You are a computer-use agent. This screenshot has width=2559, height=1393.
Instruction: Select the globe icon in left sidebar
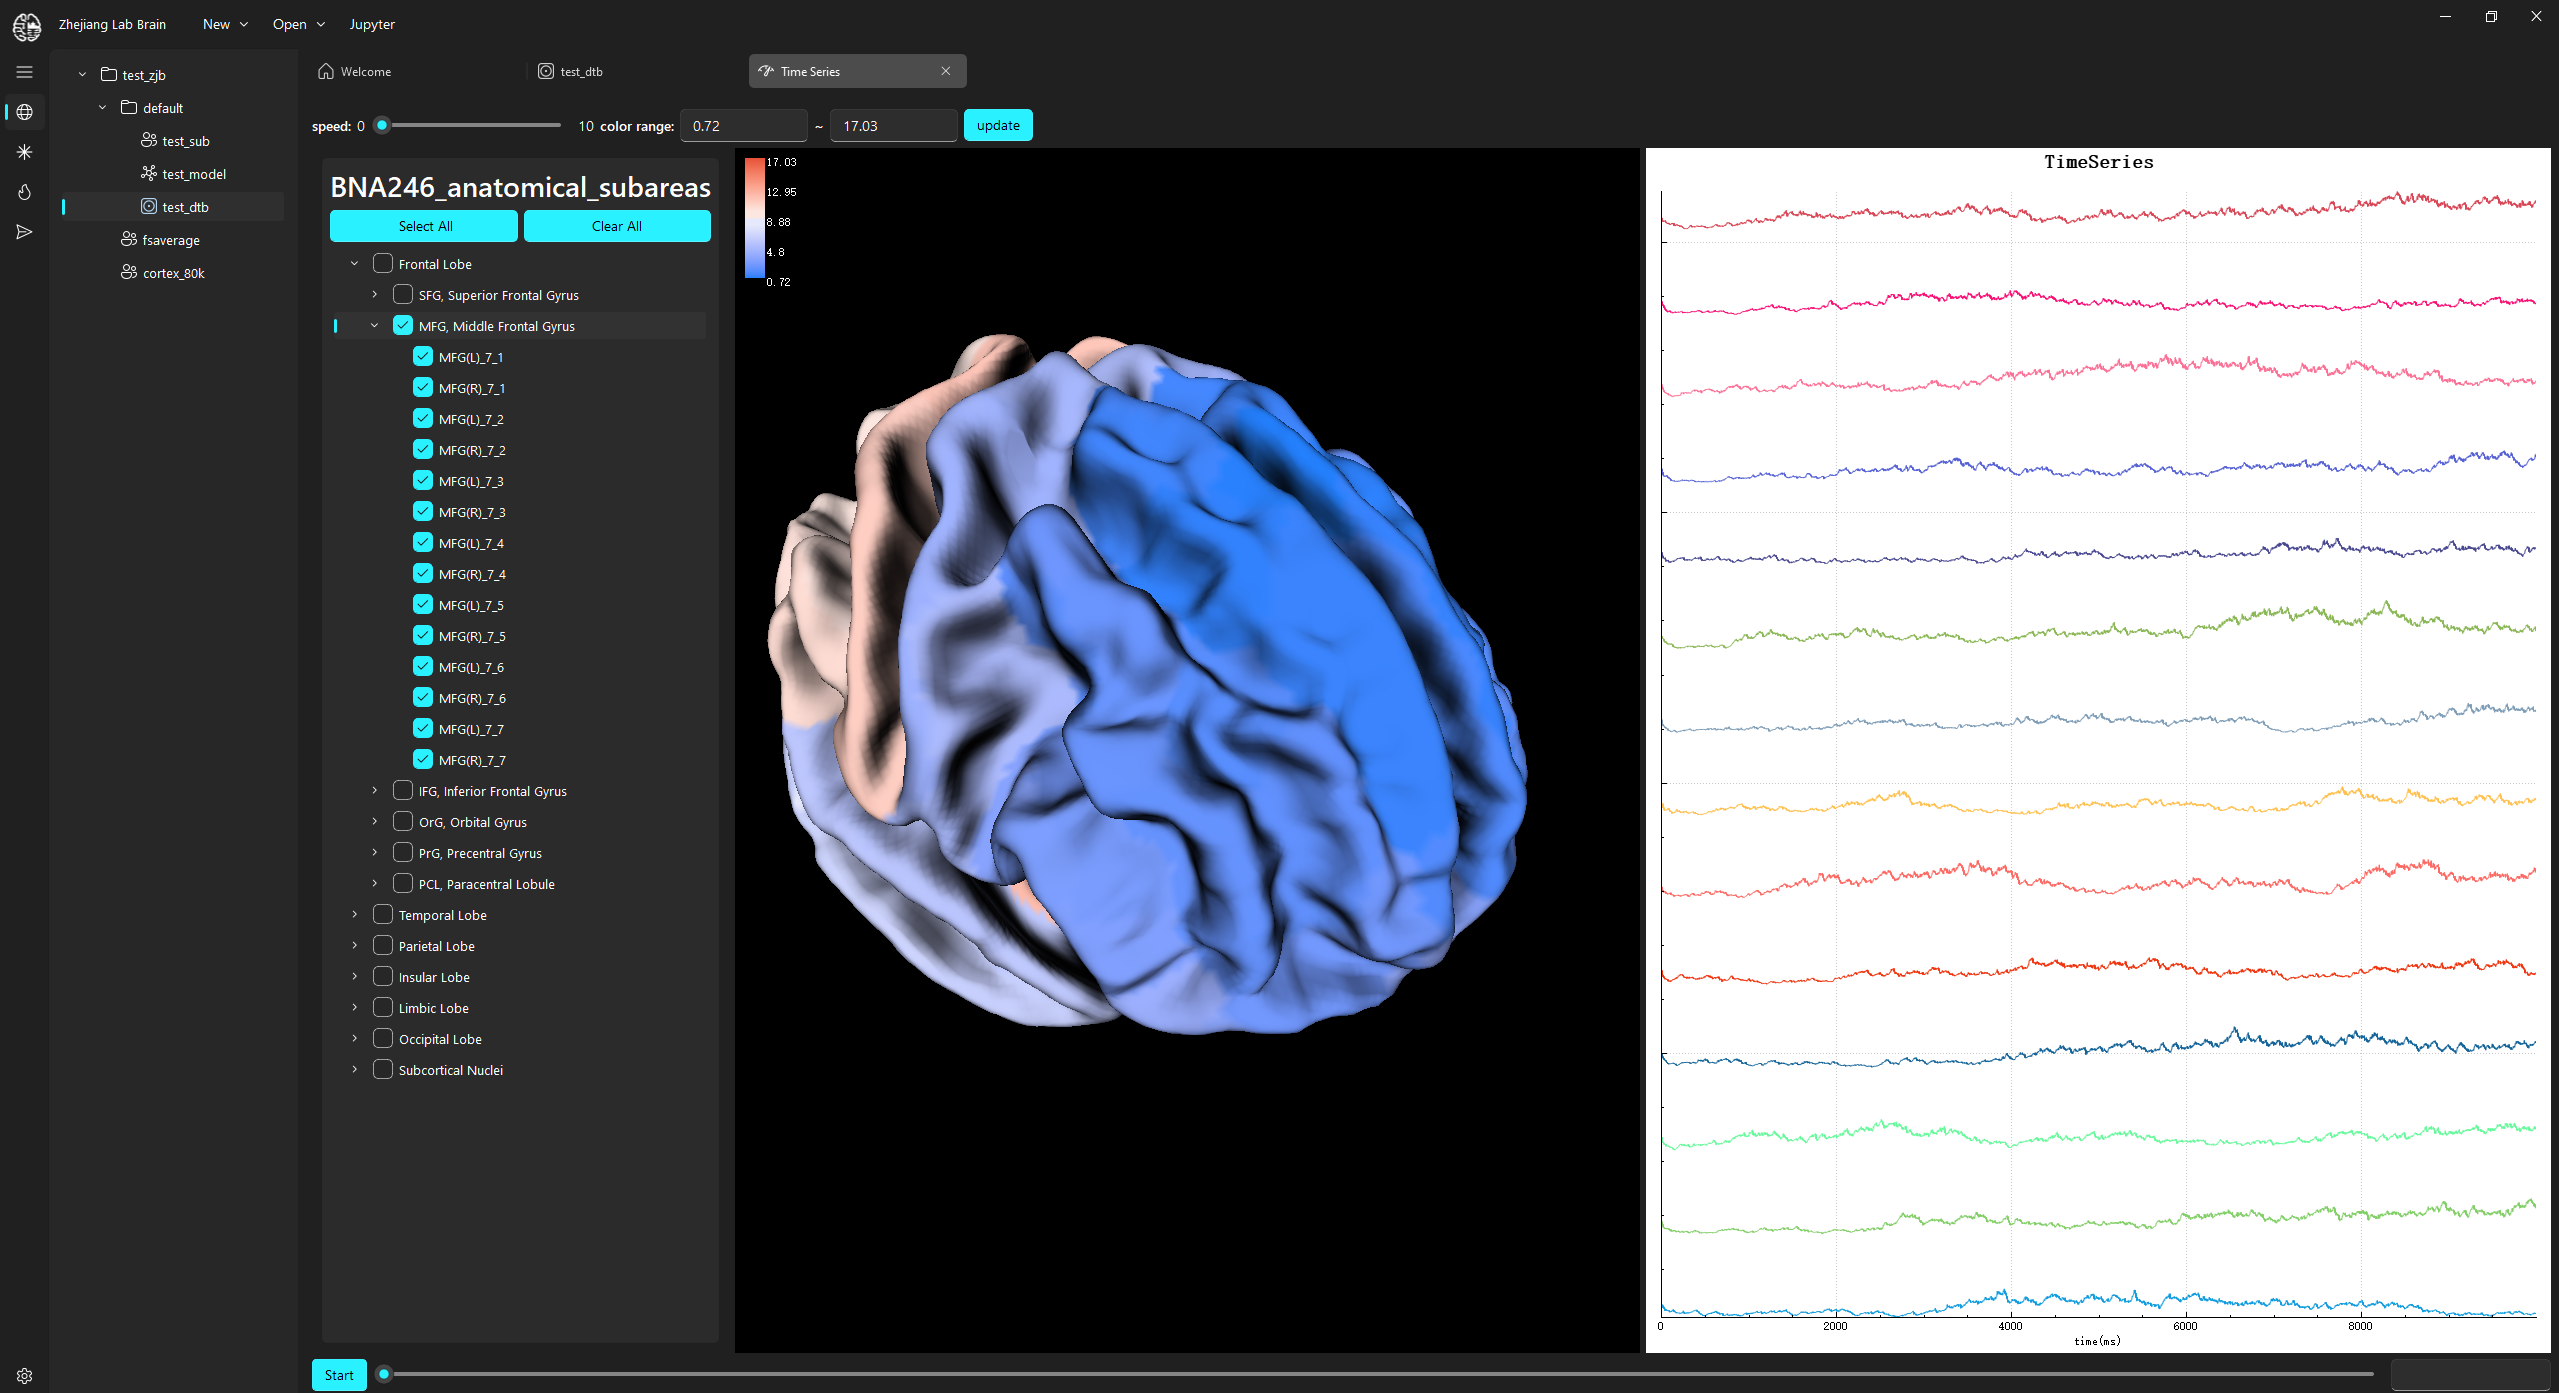(x=24, y=112)
